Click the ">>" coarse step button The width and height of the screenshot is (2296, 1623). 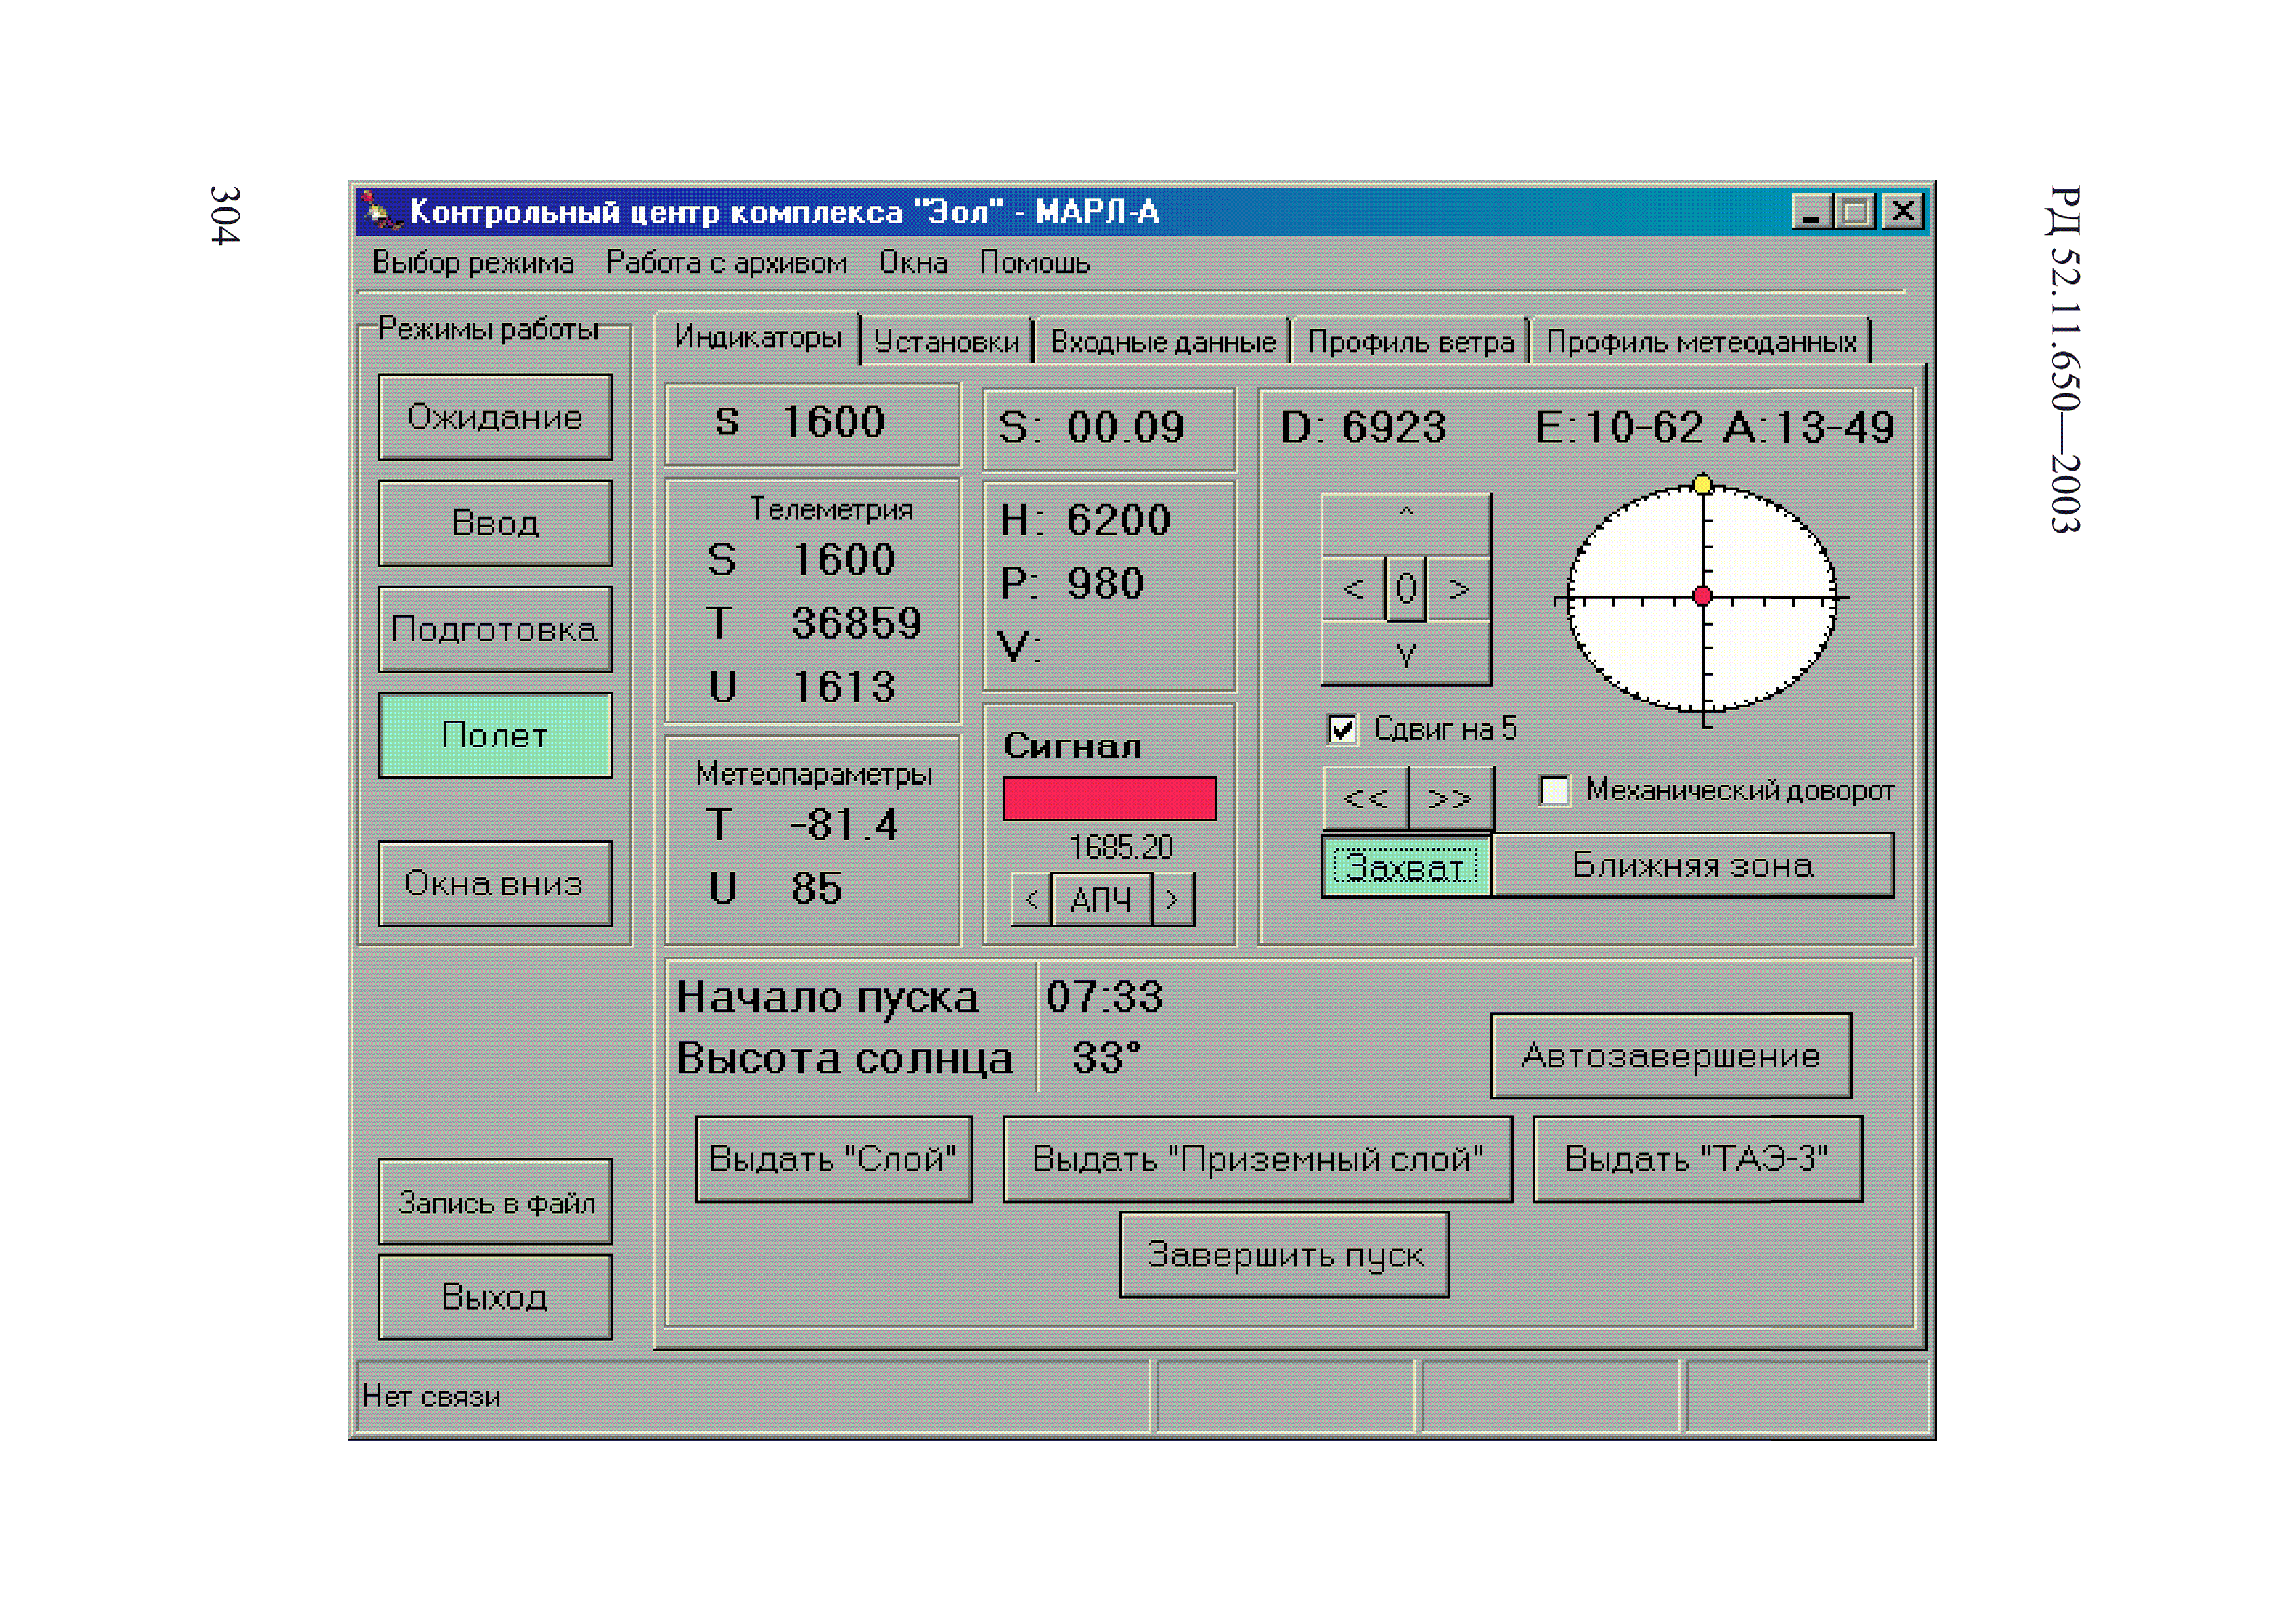coord(1452,798)
